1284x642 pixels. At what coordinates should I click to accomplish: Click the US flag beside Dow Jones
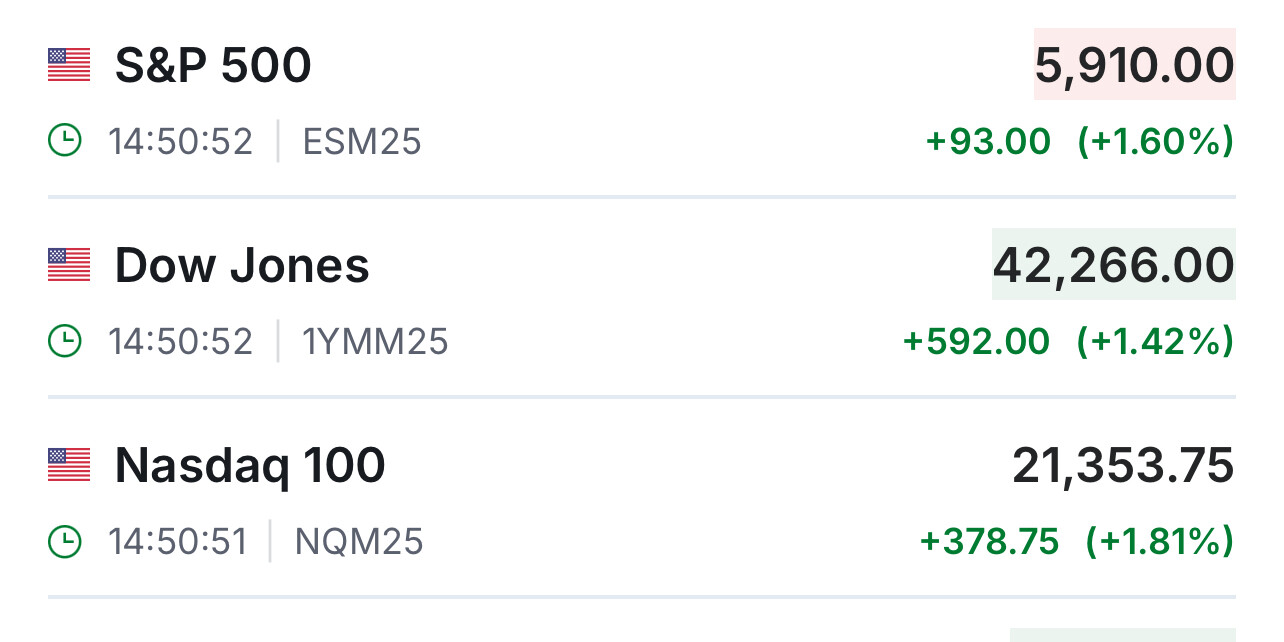(69, 265)
